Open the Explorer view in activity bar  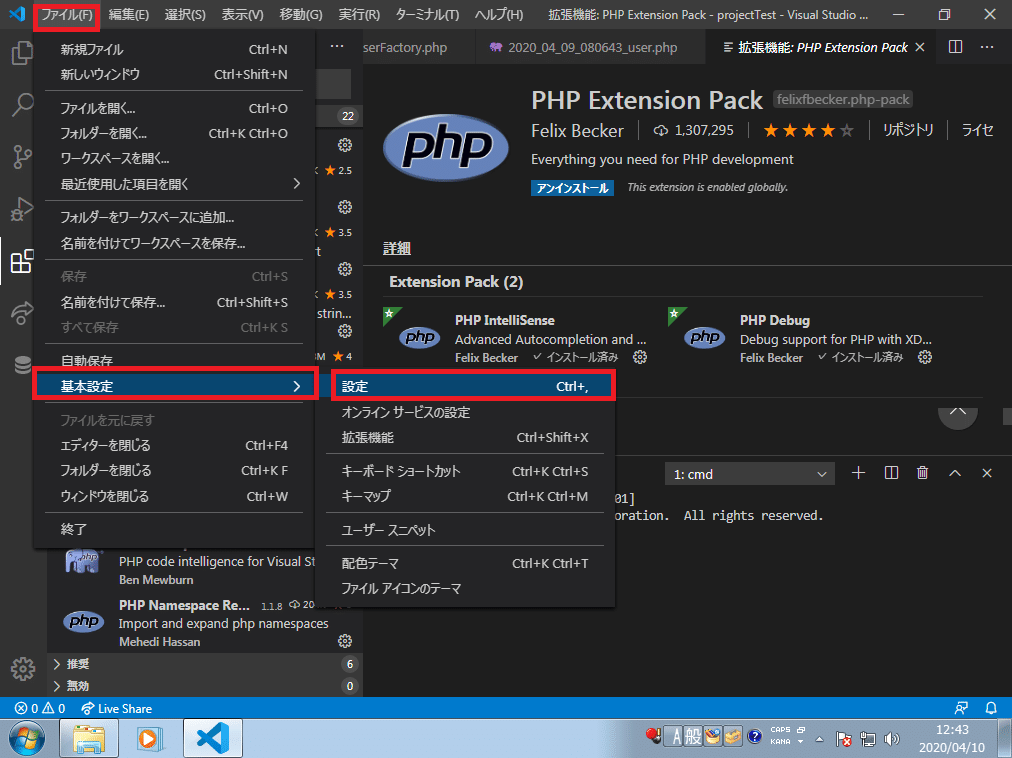(22, 53)
